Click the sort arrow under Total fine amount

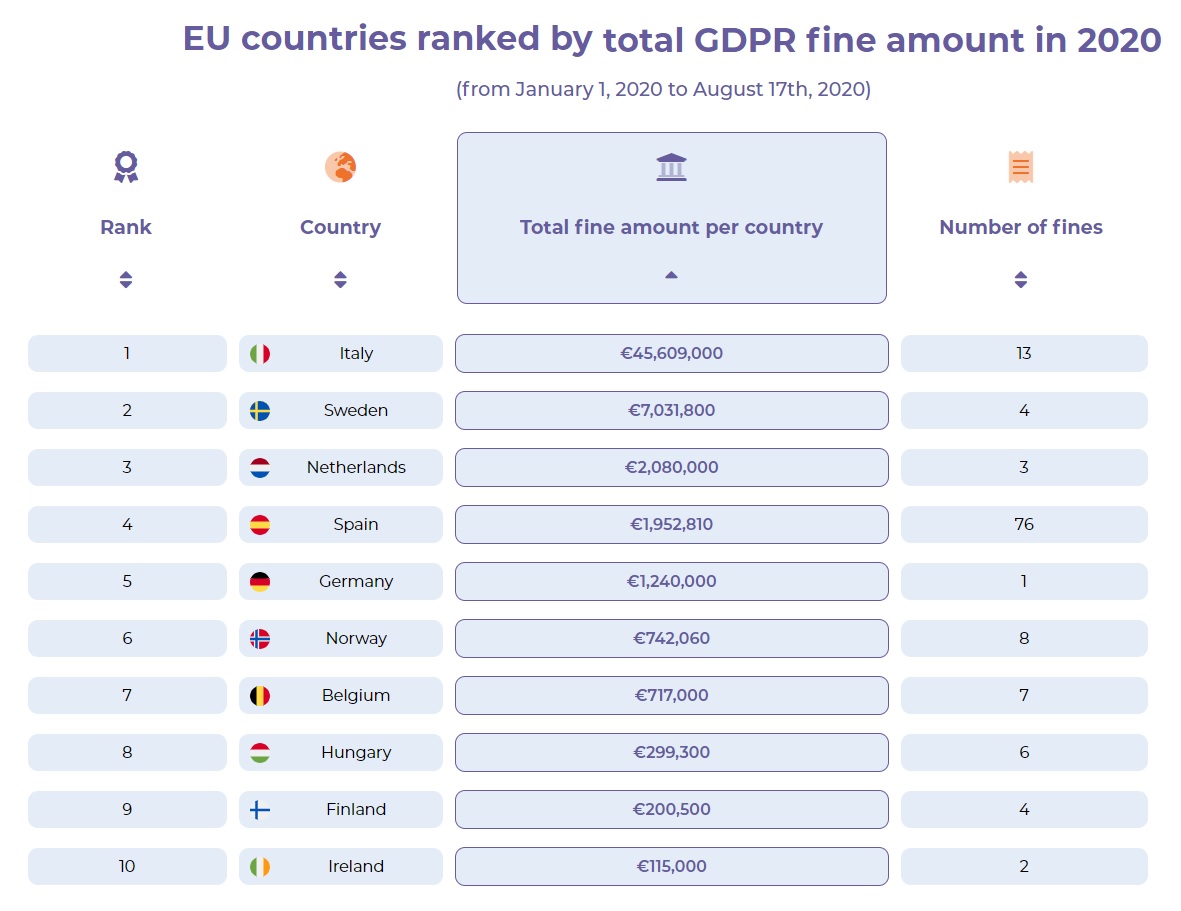(671, 275)
